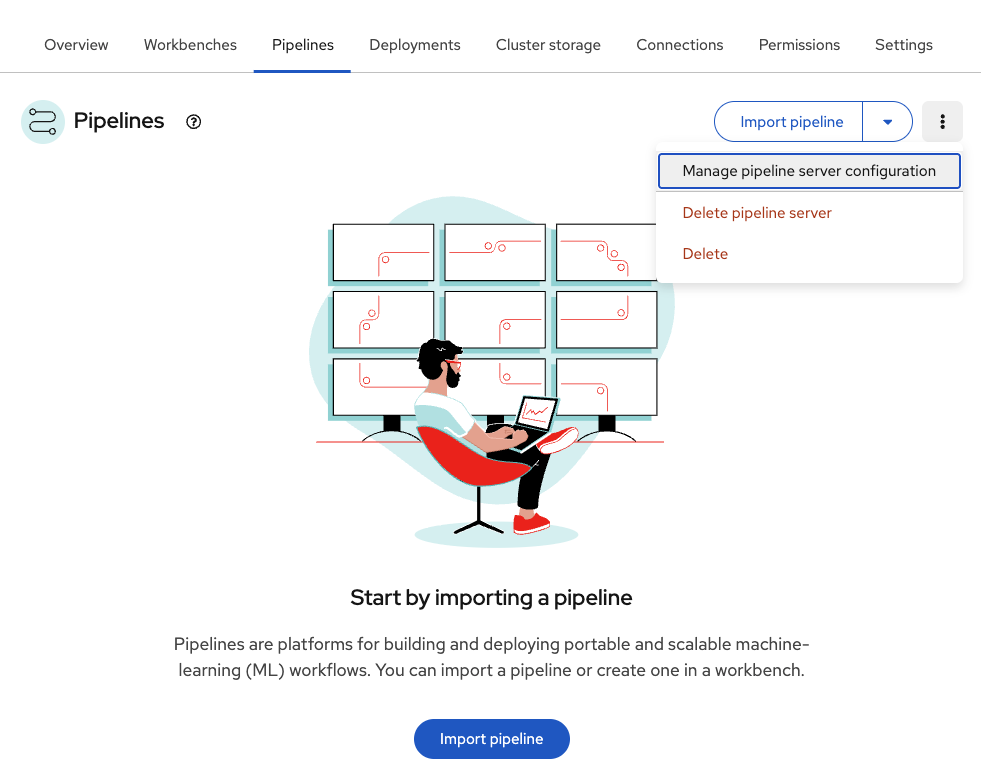Click the "Start by importing a pipeline" heading
The image size is (981, 781).
tap(491, 598)
